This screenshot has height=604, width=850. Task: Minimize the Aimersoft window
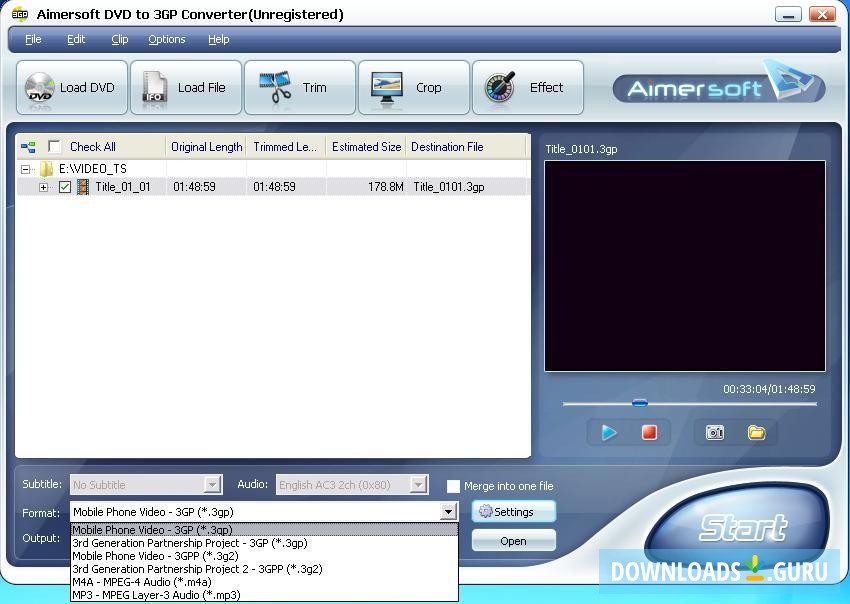coord(788,15)
